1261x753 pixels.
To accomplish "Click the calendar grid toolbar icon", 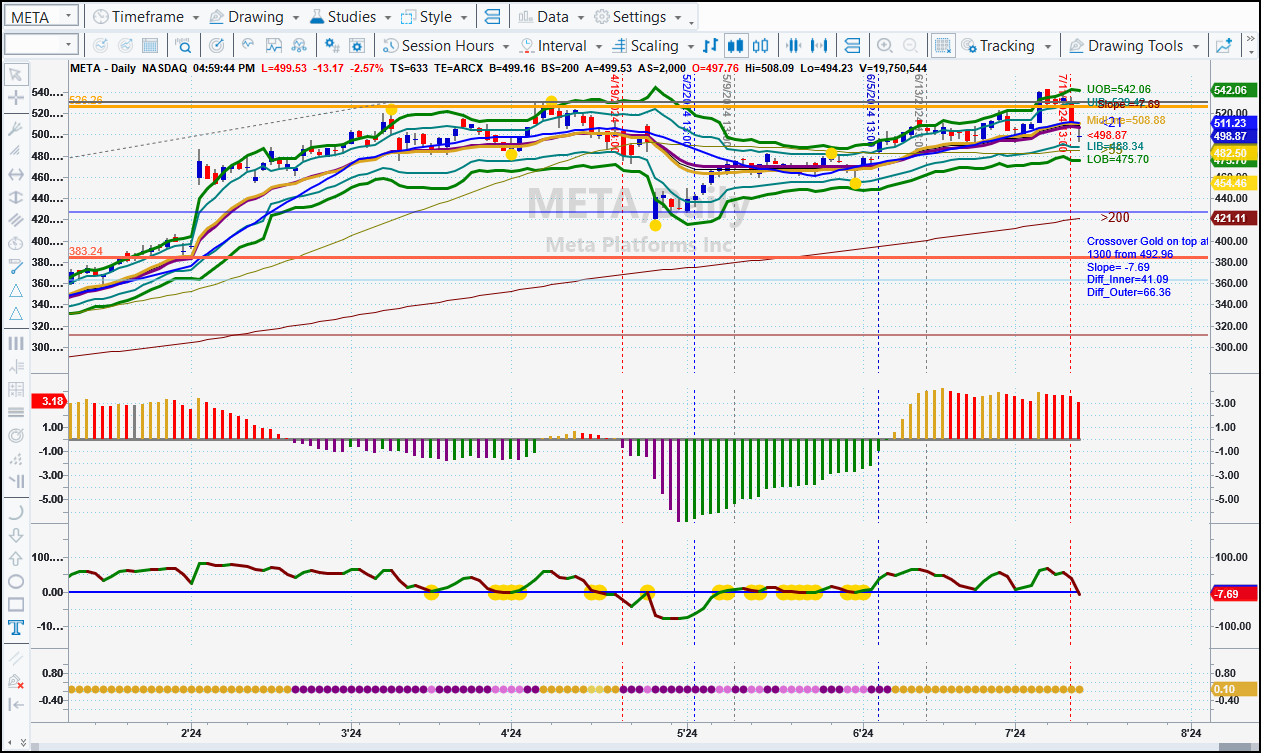I will click(149, 45).
